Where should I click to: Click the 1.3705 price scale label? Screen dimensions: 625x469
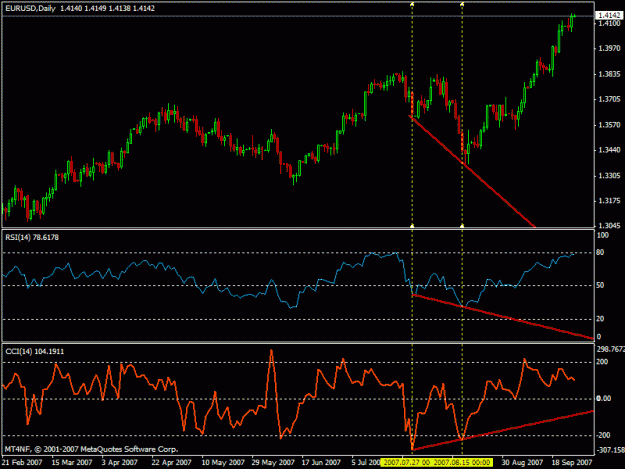tap(609, 99)
